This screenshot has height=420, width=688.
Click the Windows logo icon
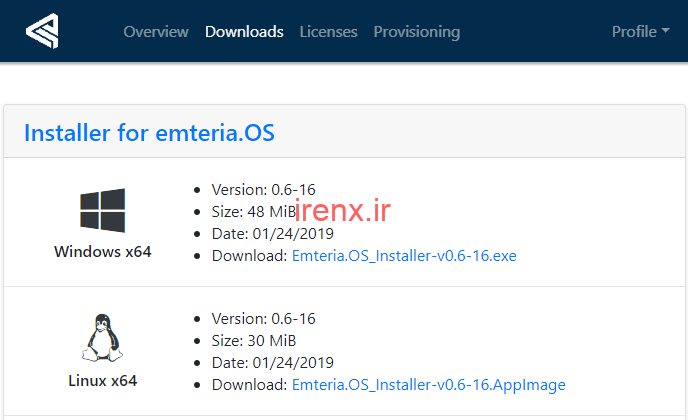tap(102, 211)
